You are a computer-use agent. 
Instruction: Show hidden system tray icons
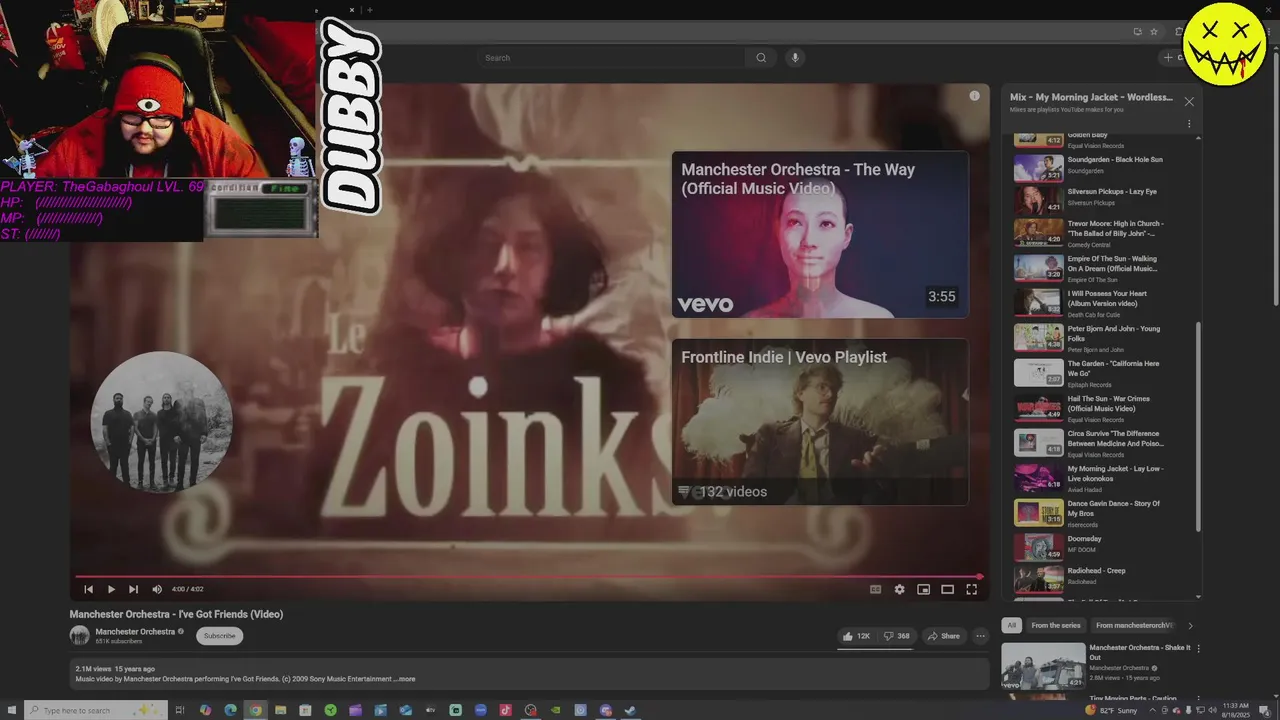1153,710
